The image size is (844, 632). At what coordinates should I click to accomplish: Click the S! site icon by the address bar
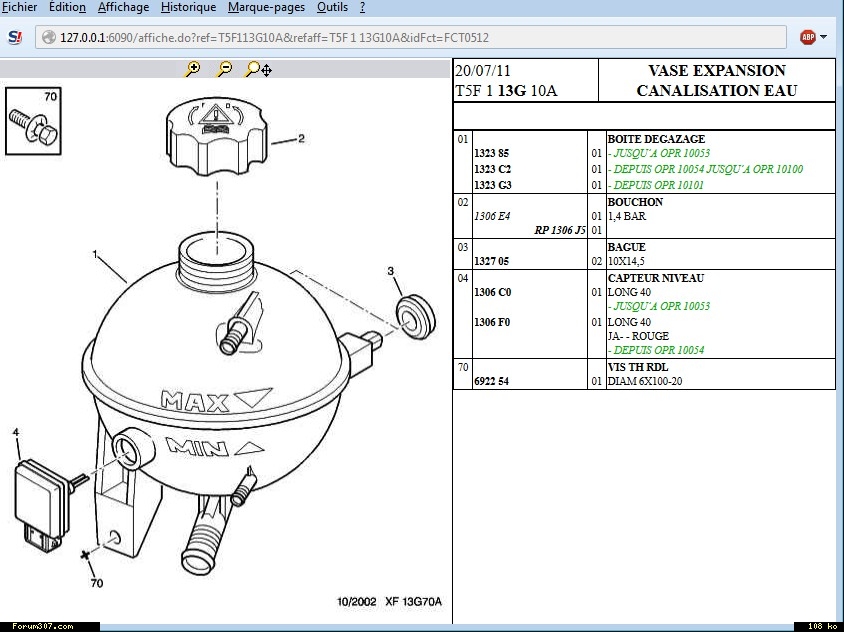coord(15,37)
